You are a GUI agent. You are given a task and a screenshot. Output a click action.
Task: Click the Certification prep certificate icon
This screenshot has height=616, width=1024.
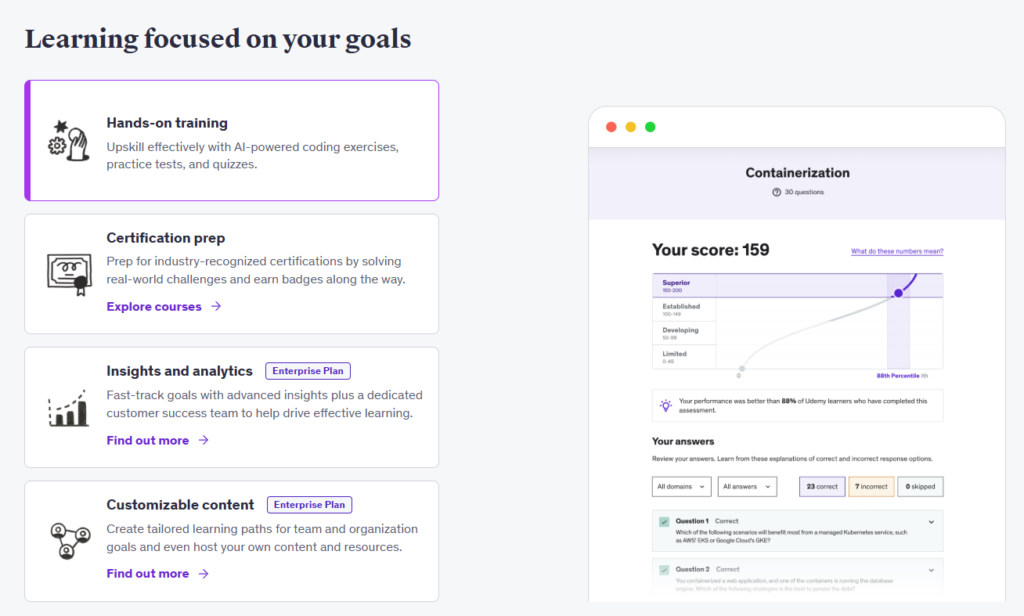click(x=68, y=273)
